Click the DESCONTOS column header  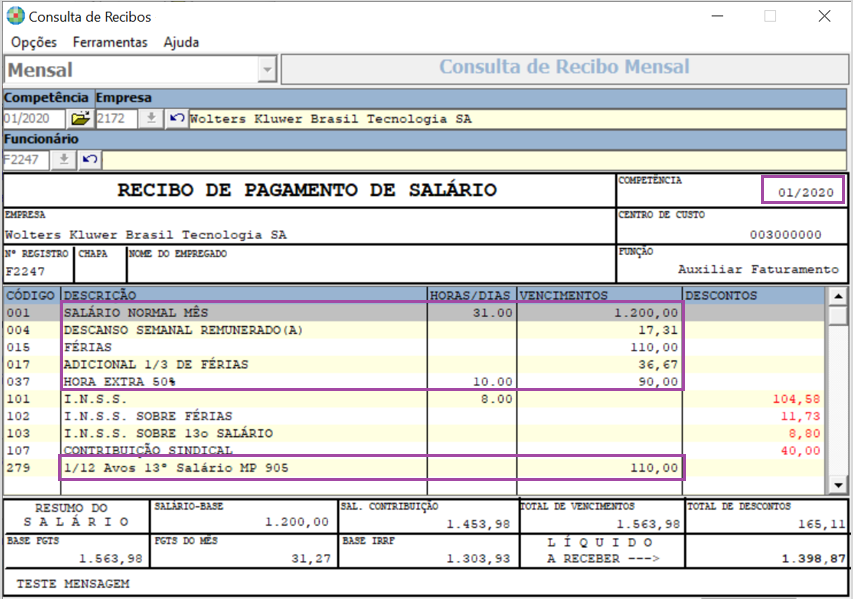[x=753, y=295]
